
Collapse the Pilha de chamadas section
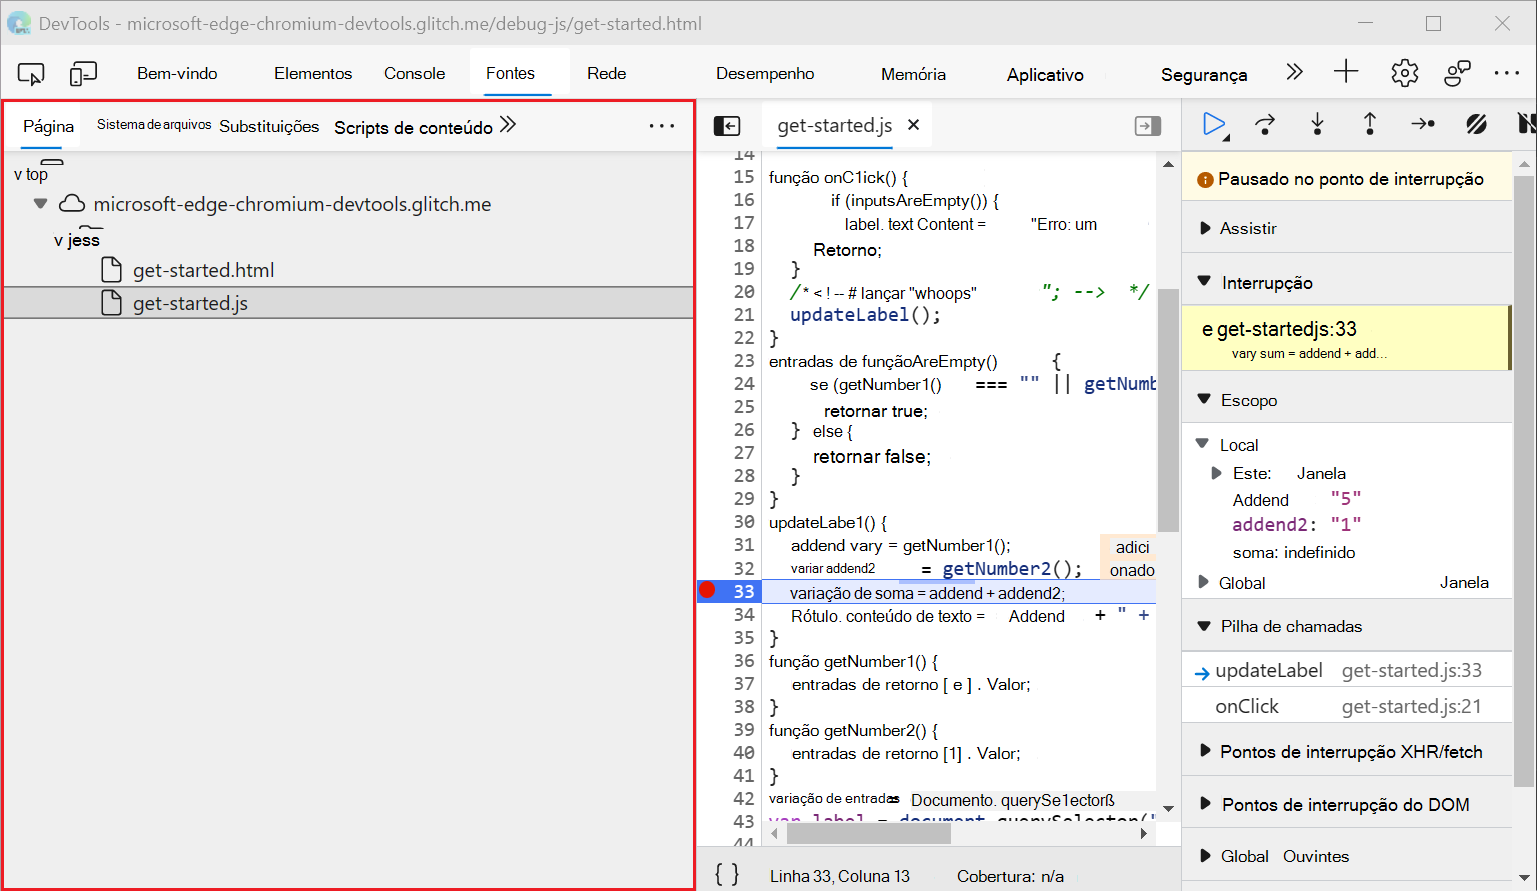pyautogui.click(x=1205, y=626)
